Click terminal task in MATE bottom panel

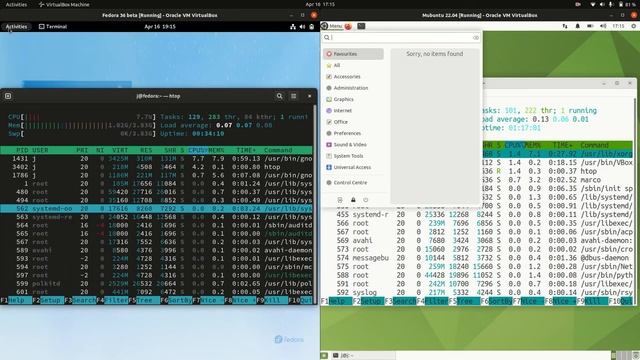(363, 356)
